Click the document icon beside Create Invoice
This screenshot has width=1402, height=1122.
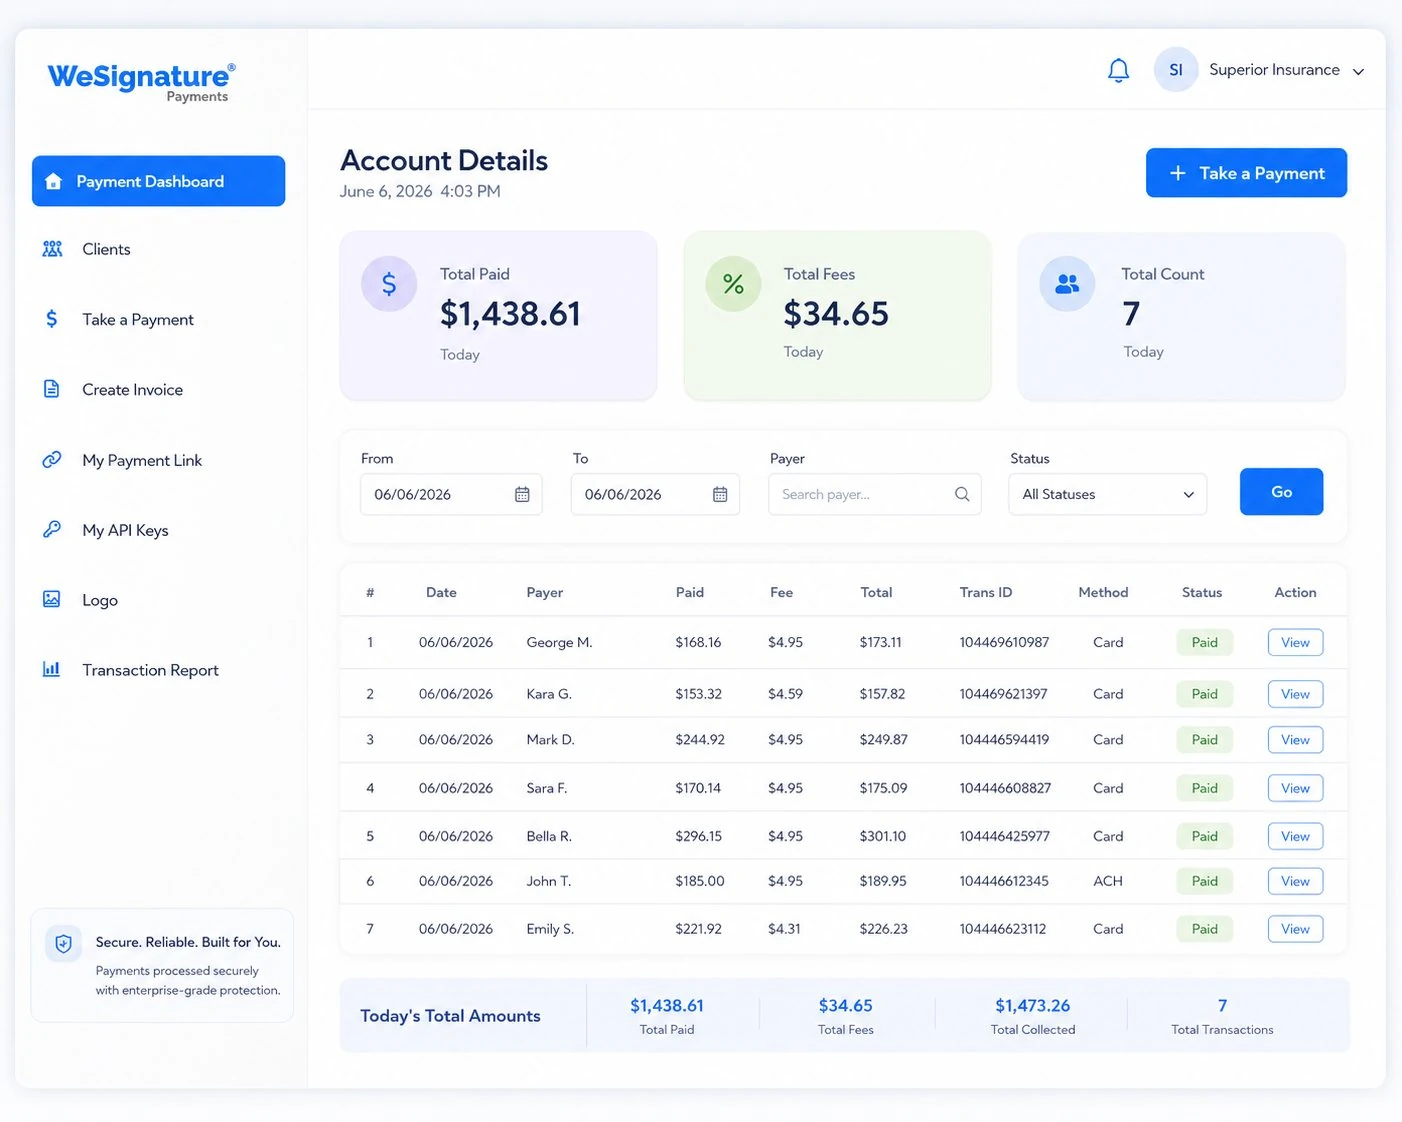point(52,389)
